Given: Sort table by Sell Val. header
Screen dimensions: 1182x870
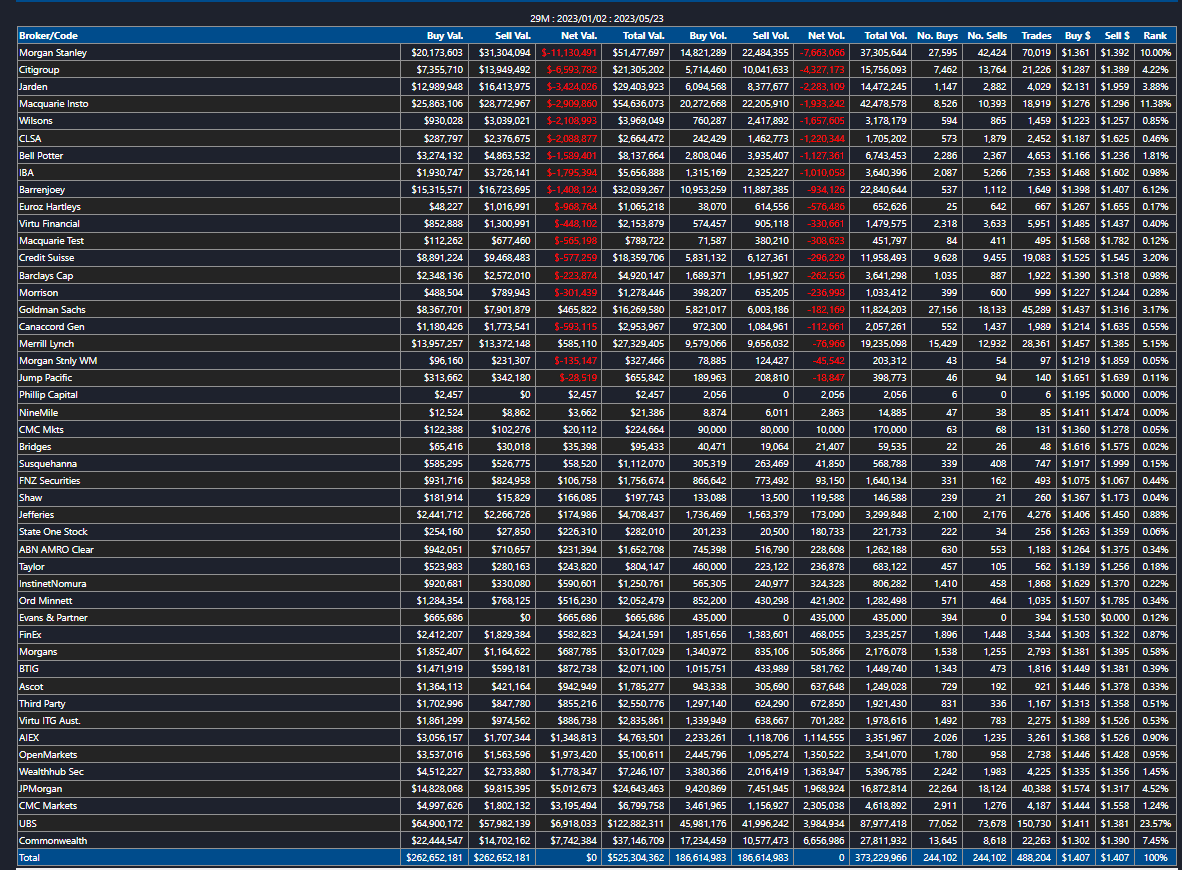Looking at the screenshot, I should click(x=513, y=35).
